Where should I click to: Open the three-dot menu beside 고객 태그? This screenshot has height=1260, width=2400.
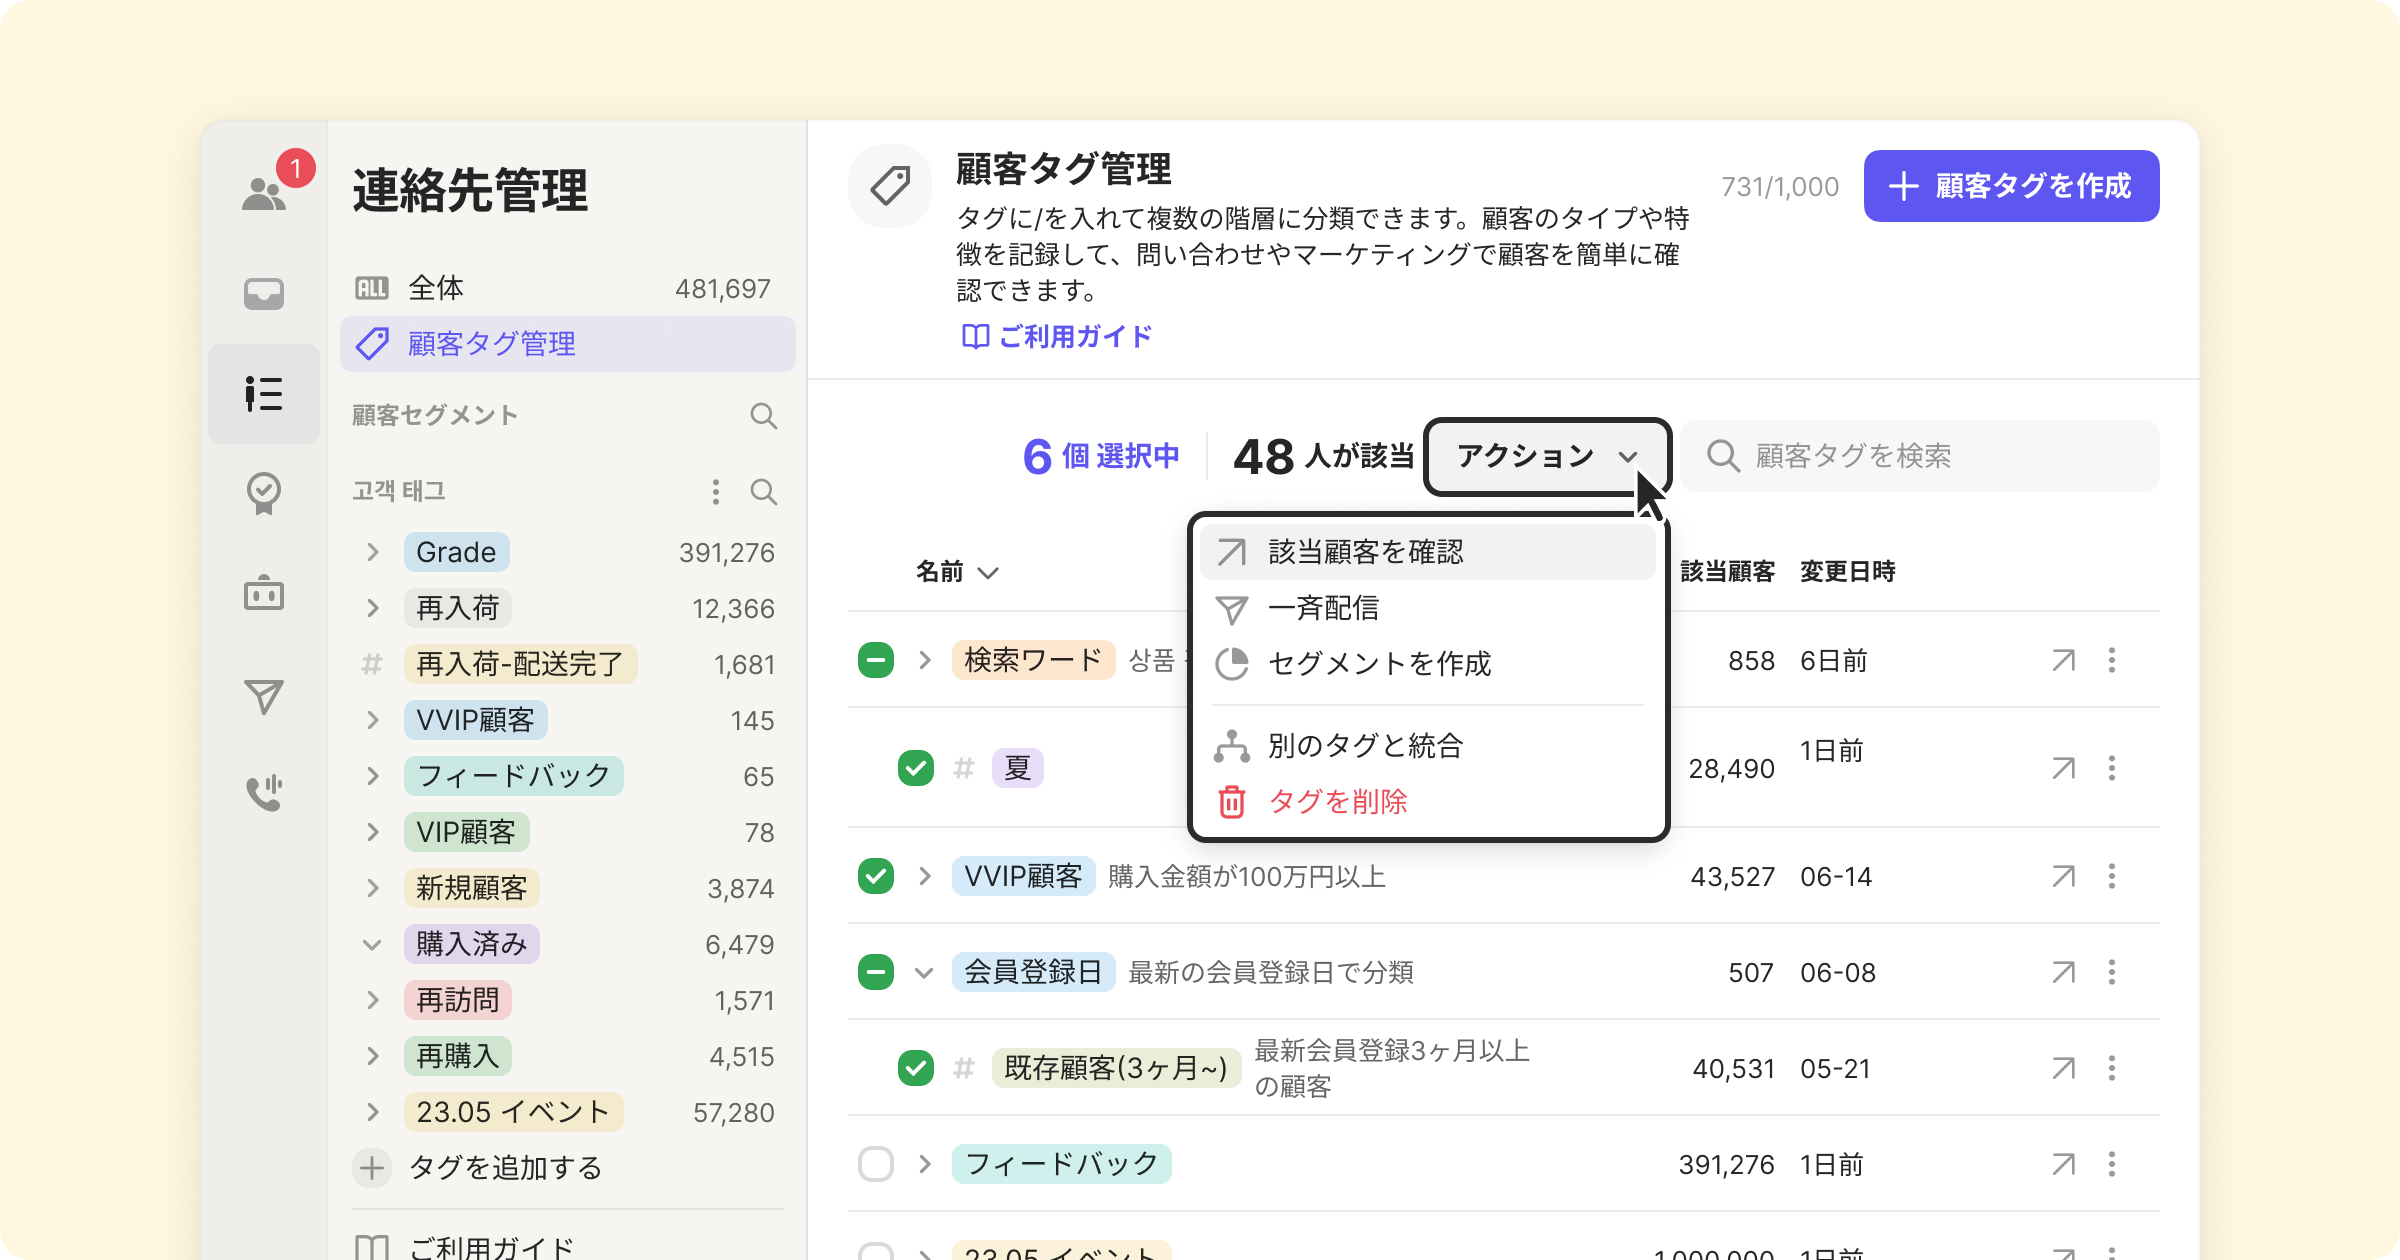pos(715,491)
